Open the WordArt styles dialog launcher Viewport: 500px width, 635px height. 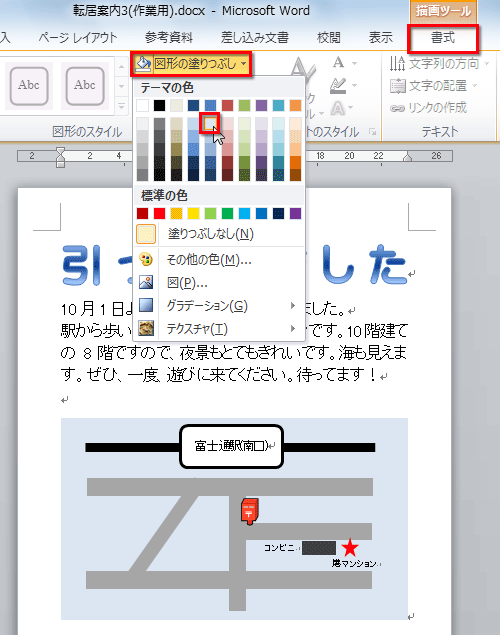[372, 132]
